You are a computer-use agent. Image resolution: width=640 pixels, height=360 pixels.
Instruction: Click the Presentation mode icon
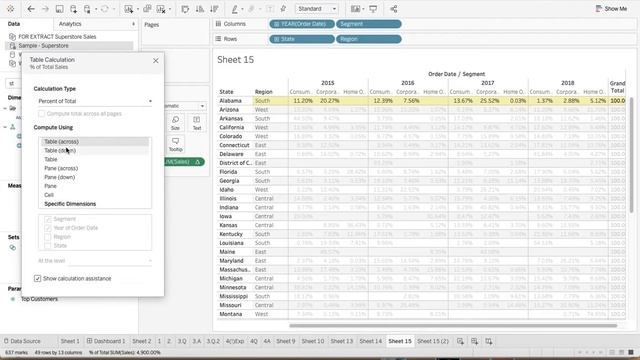pyautogui.click(x=373, y=9)
